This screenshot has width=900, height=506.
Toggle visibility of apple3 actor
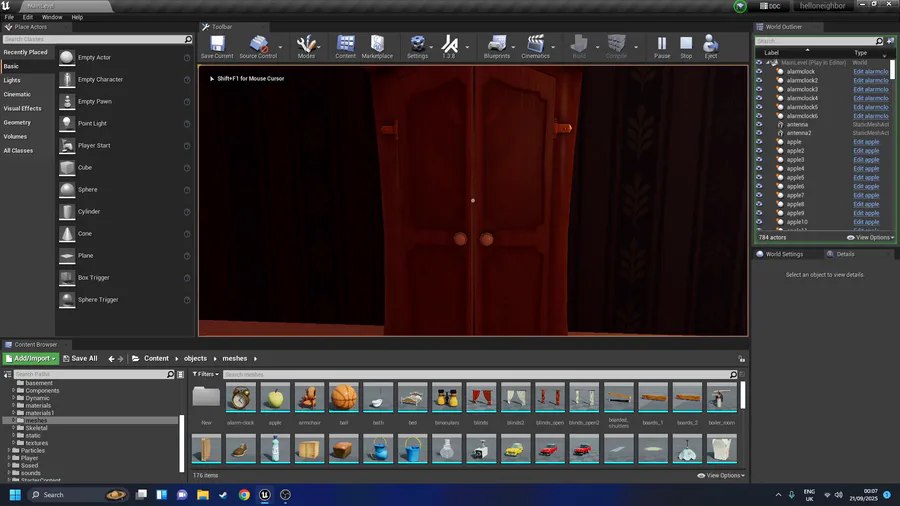tap(759, 159)
